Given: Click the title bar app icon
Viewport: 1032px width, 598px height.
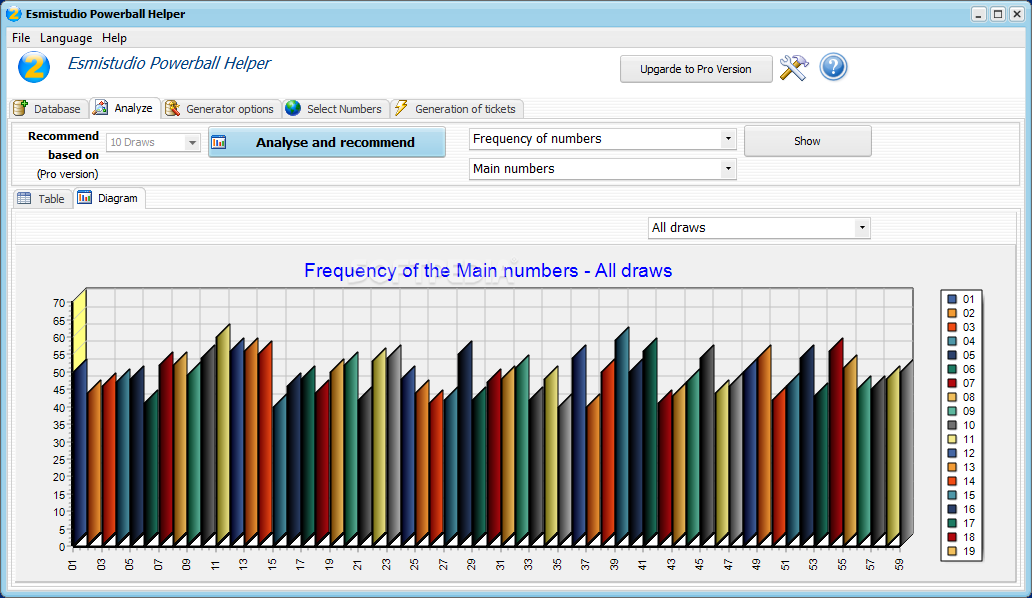Looking at the screenshot, I should click(x=13, y=14).
